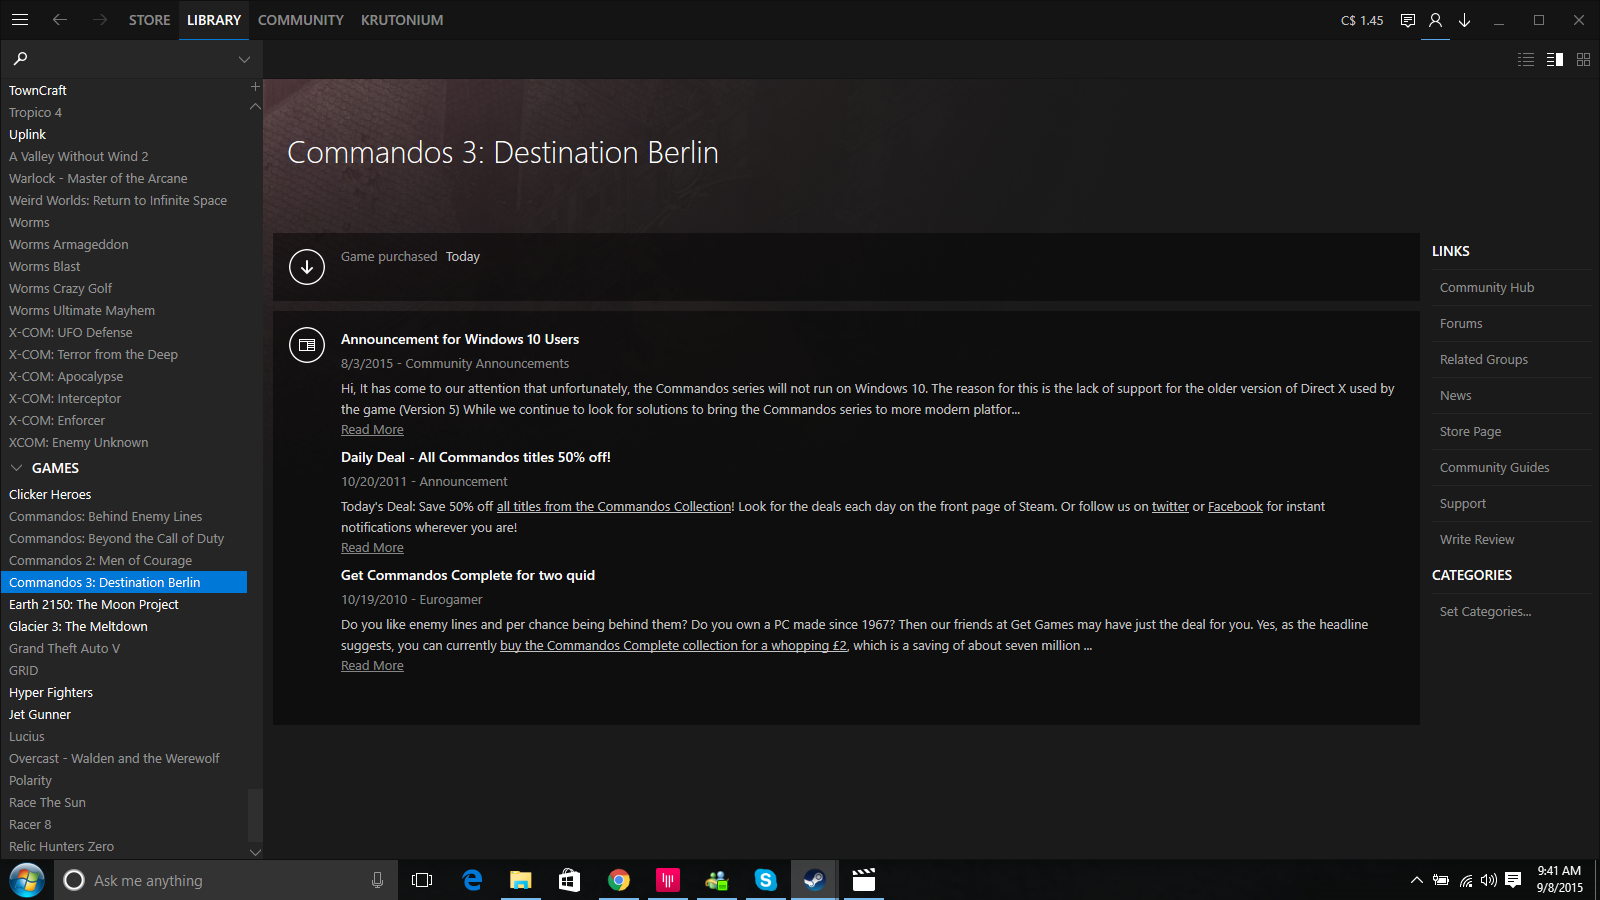Go forward with the right arrow
Screen dimensions: 1600x900
(100, 20)
